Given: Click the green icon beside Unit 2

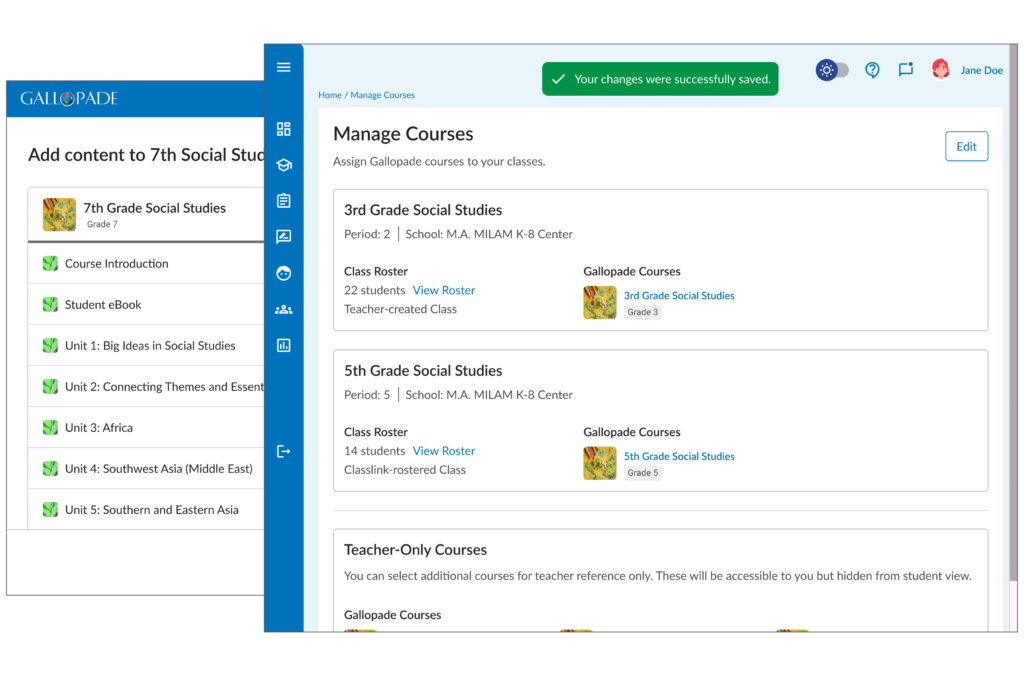Looking at the screenshot, I should pyautogui.click(x=50, y=387).
